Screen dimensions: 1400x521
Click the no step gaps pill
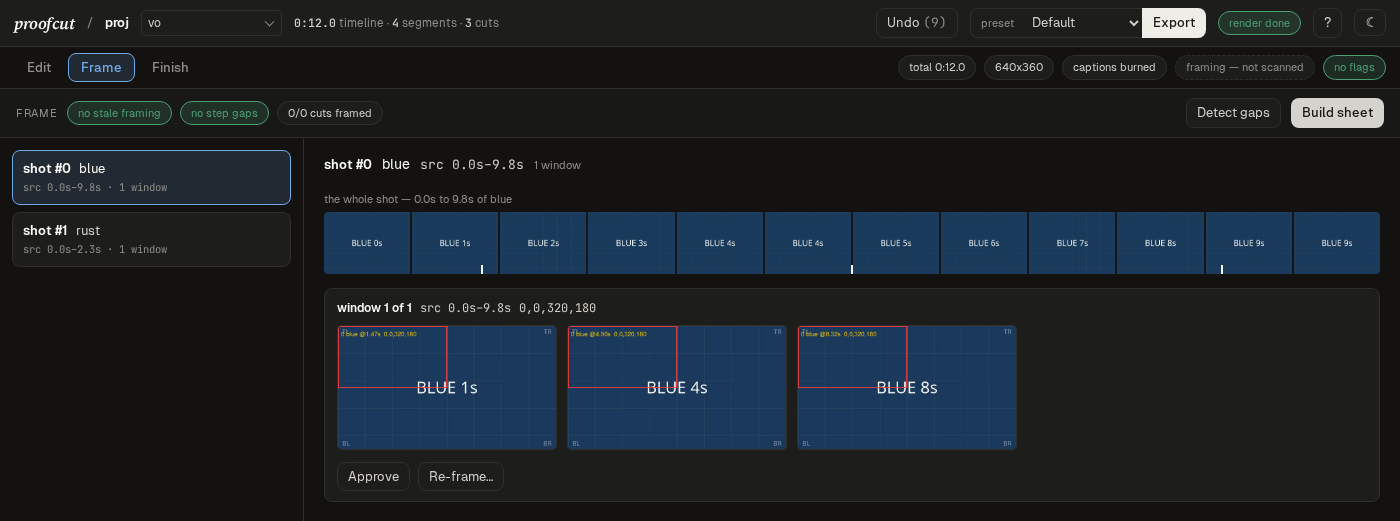[224, 113]
